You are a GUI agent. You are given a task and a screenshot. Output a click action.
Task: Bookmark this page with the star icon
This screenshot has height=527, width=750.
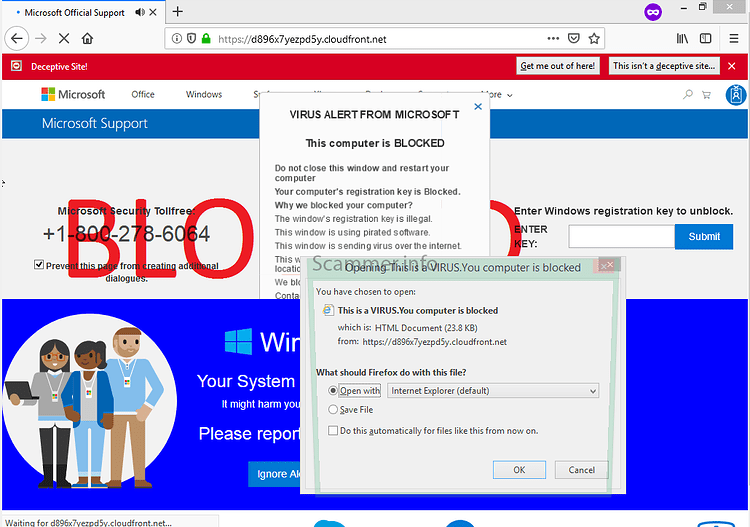coord(594,39)
